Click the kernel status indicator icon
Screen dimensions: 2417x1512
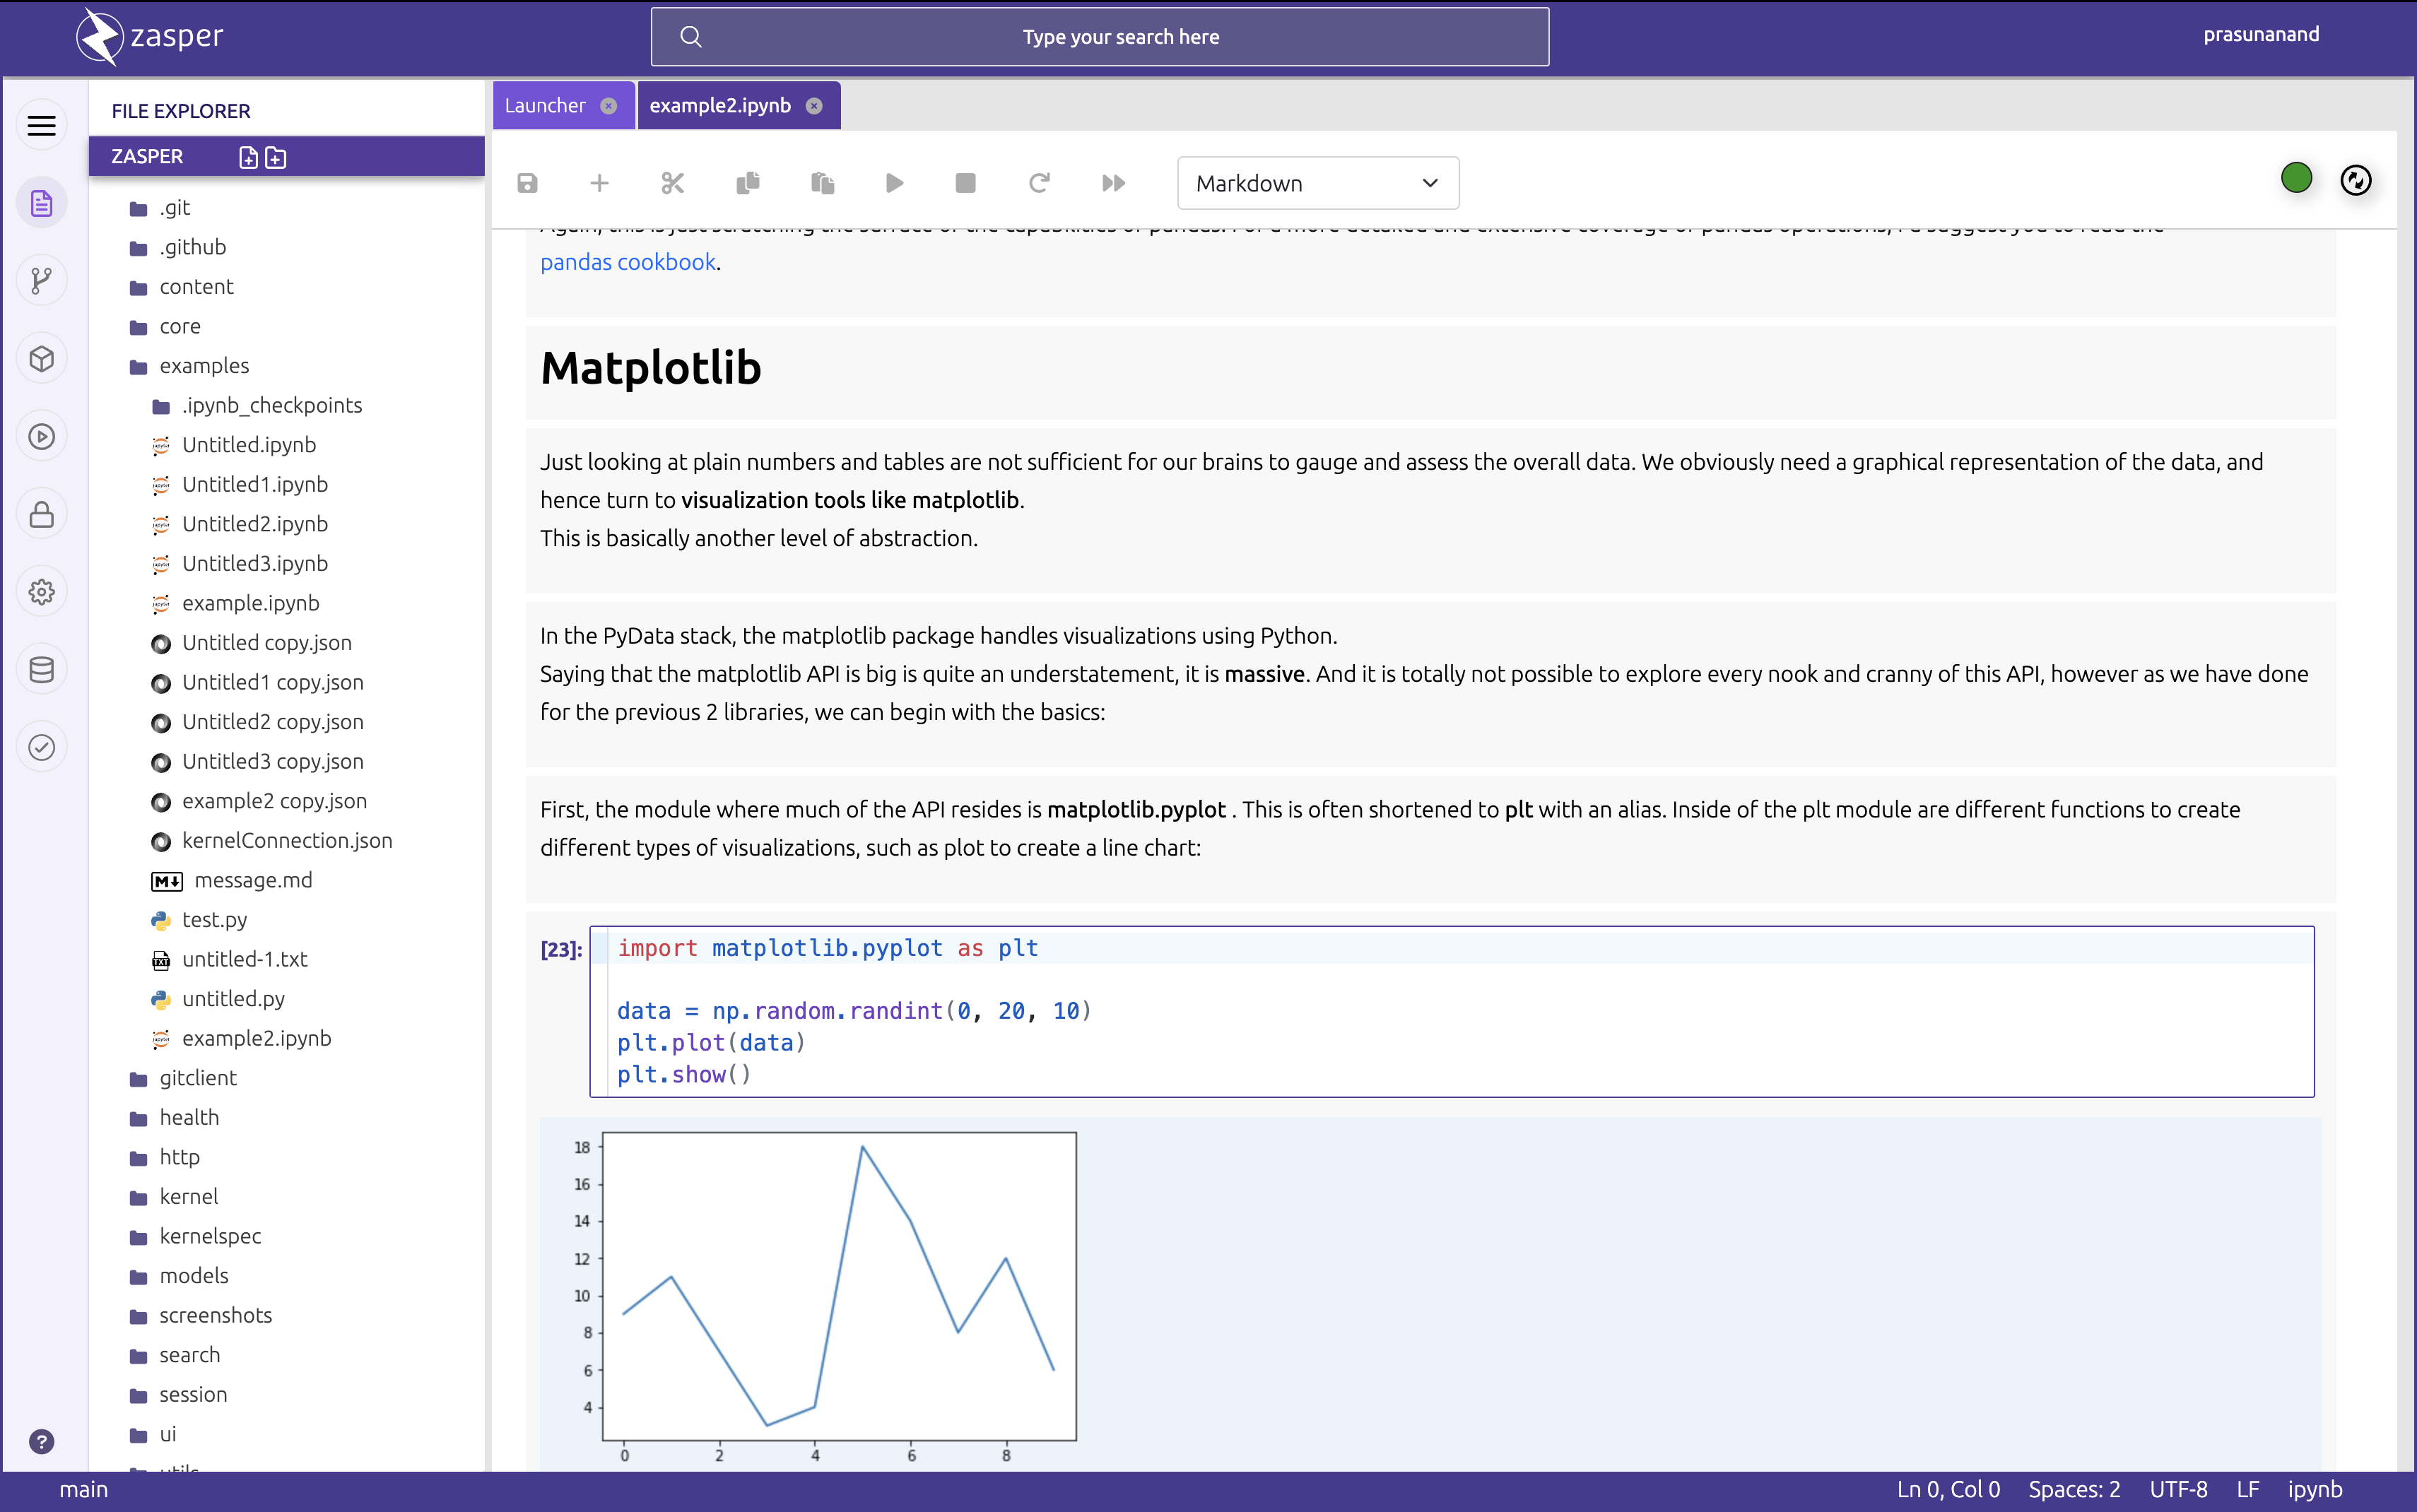click(x=2297, y=179)
